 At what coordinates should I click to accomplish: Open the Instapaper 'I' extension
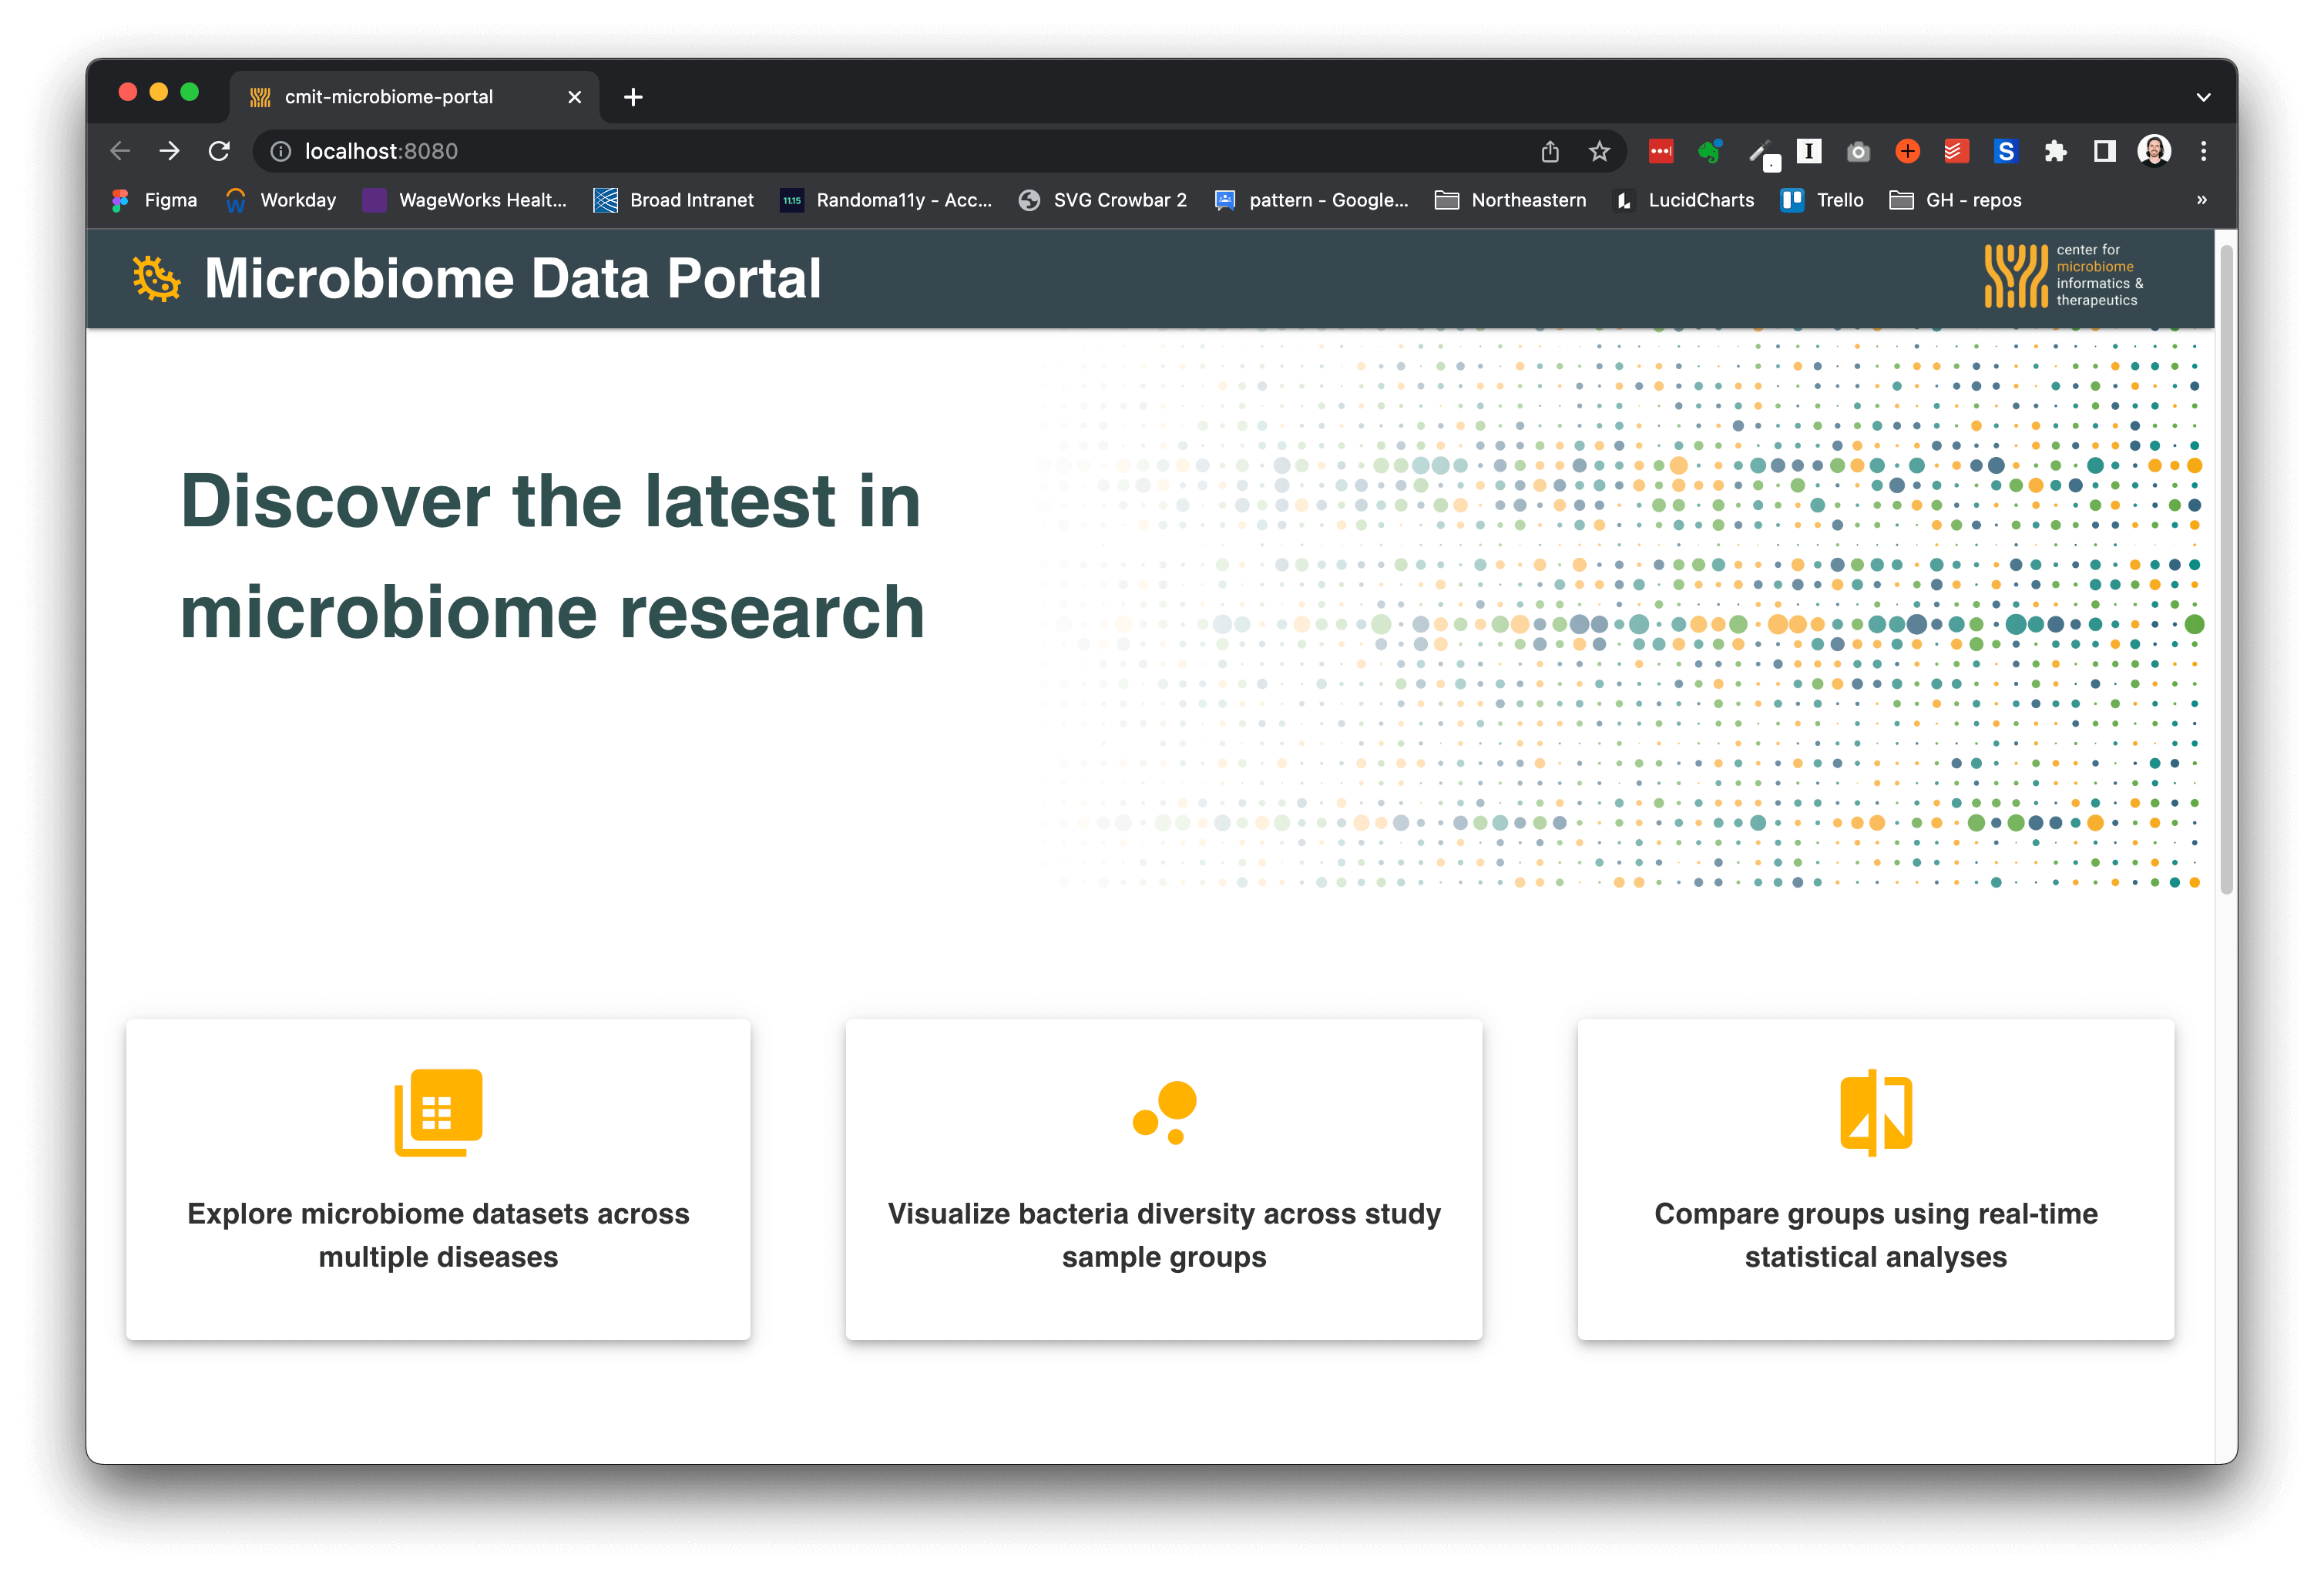[x=1809, y=151]
